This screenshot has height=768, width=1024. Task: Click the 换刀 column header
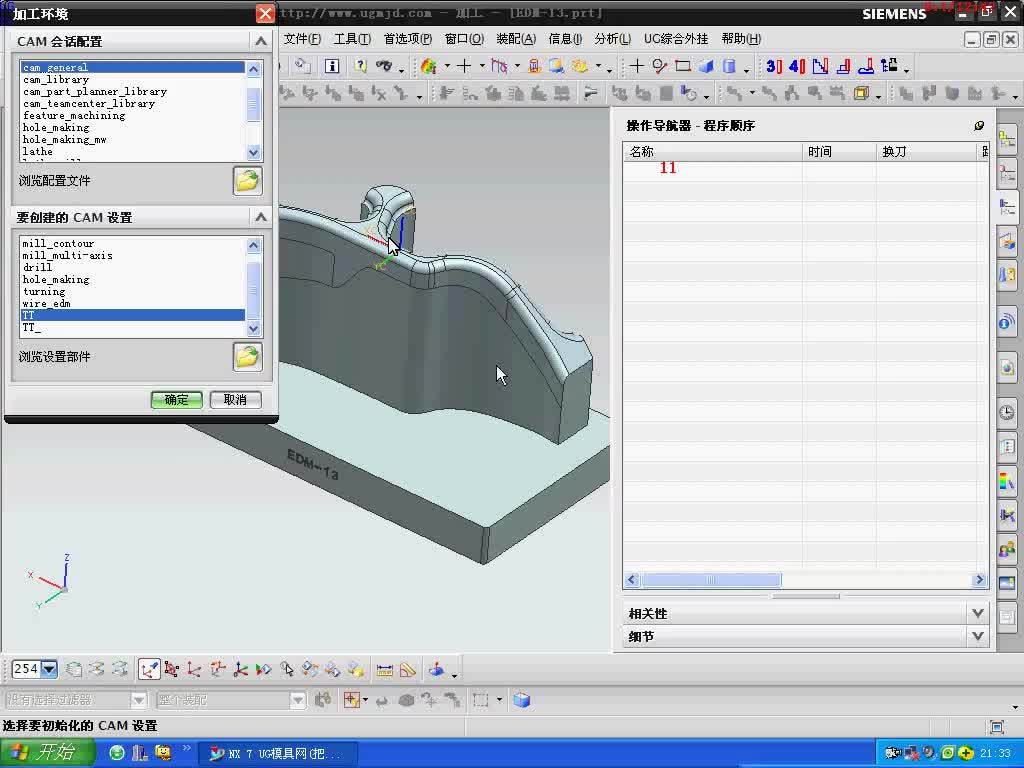pyautogui.click(x=927, y=152)
